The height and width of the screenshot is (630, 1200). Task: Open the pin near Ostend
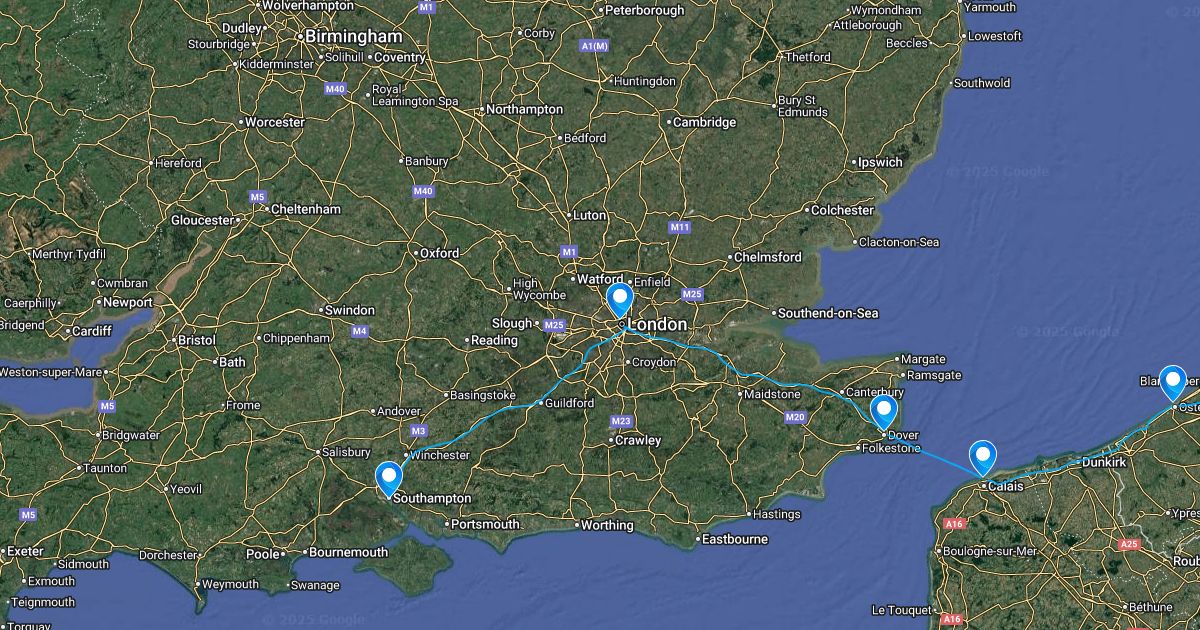1172,383
